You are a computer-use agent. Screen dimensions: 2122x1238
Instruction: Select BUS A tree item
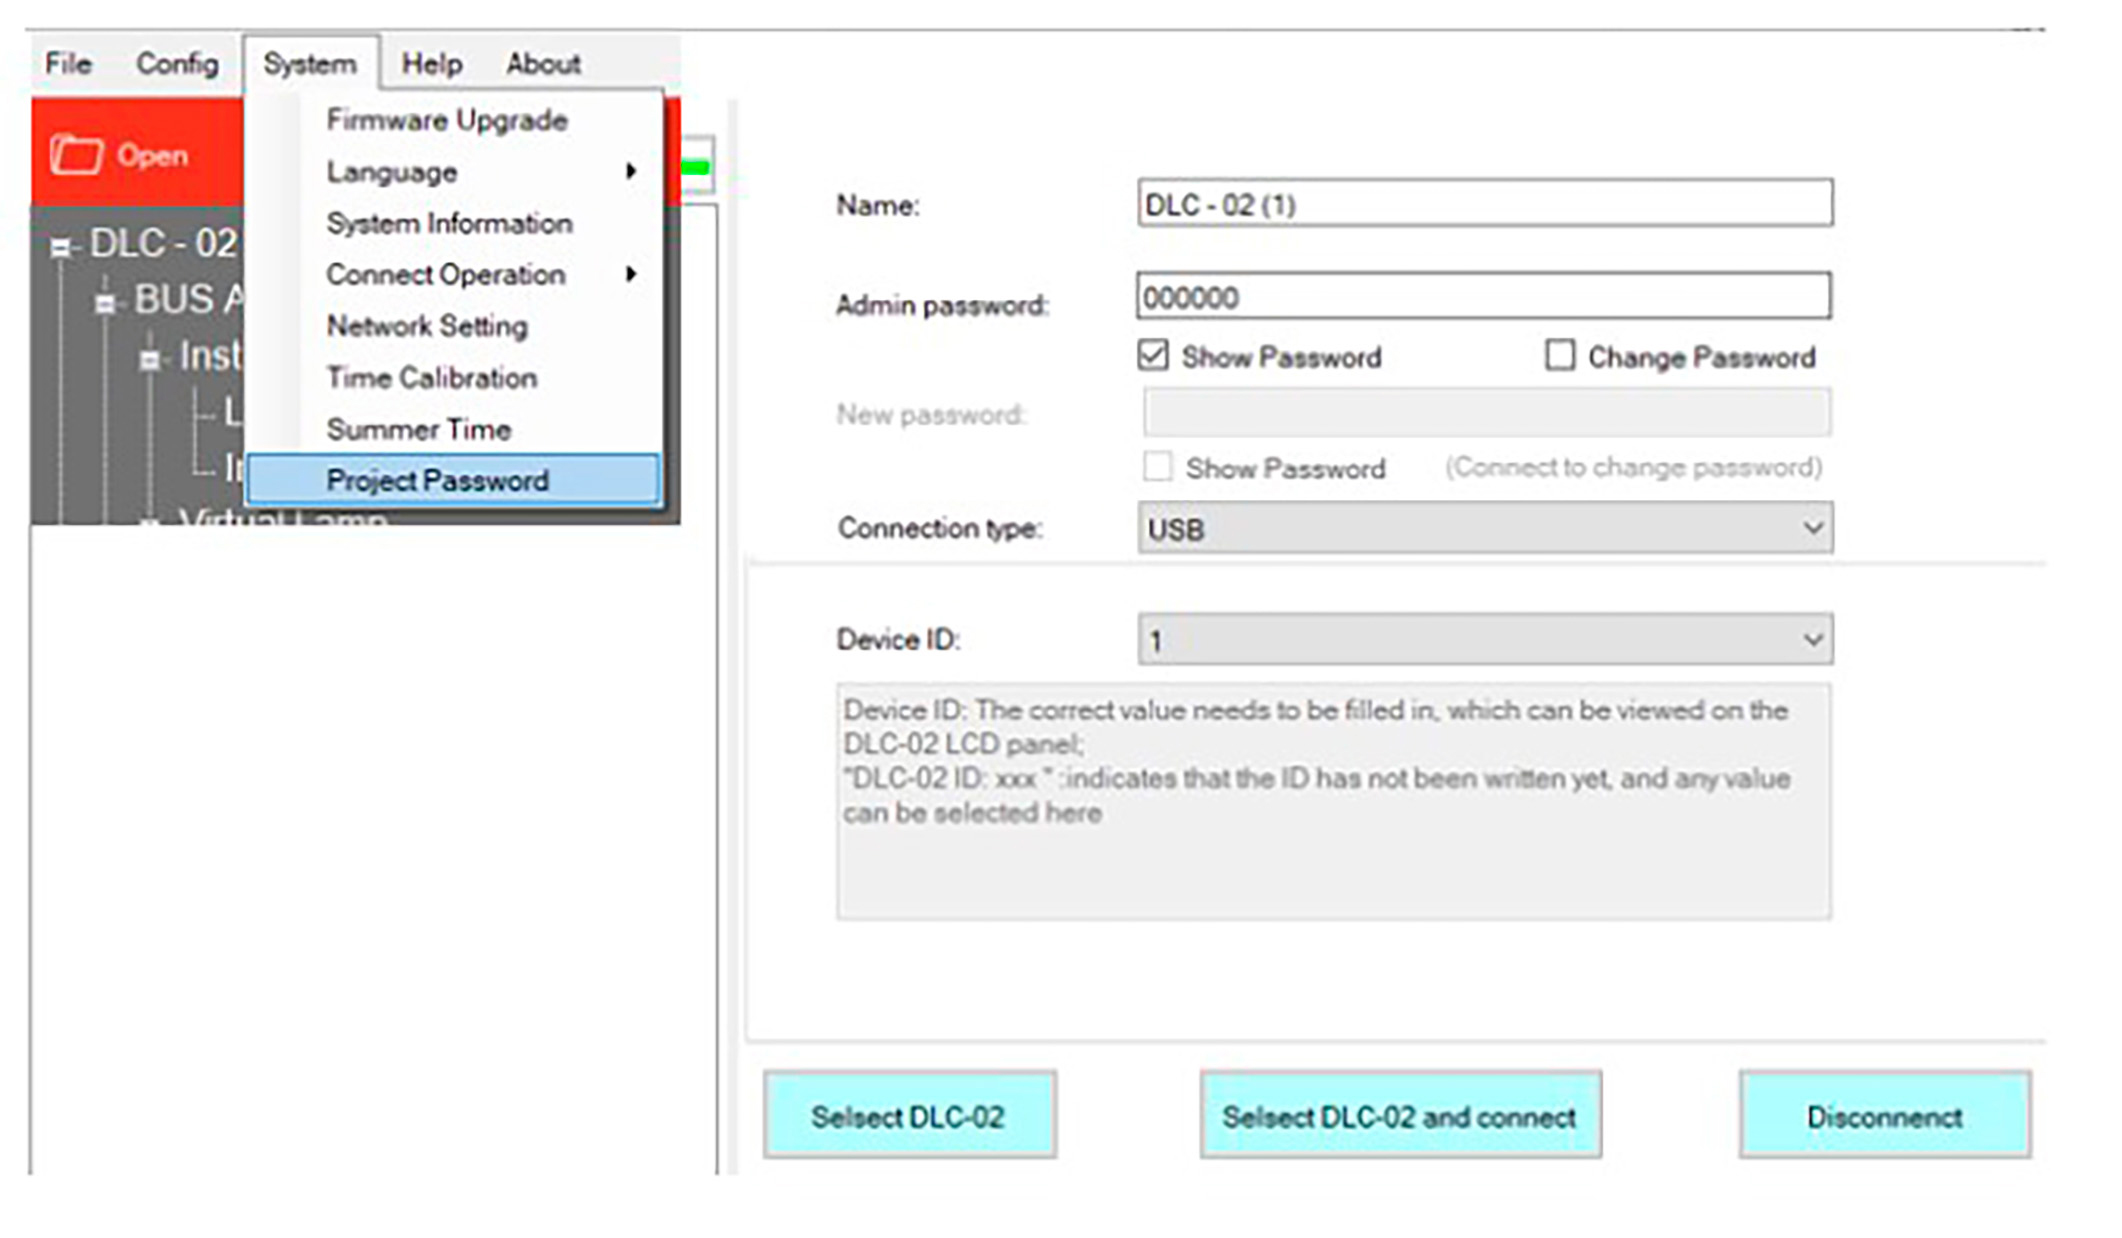pyautogui.click(x=189, y=298)
